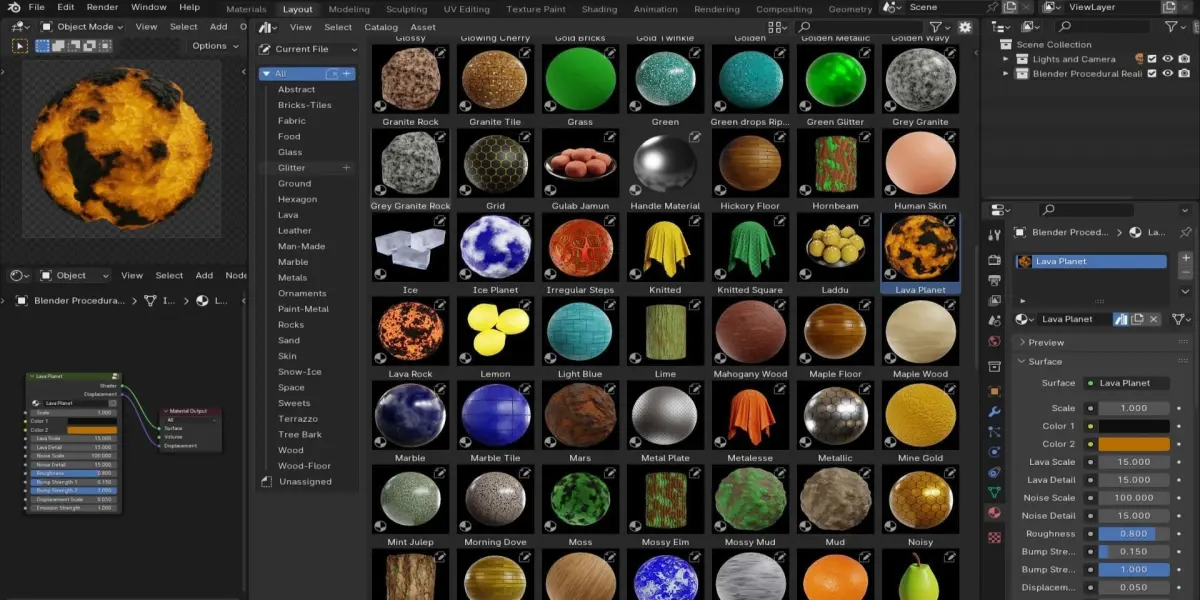Viewport: 1200px width, 600px height.
Task: Open the File menu
Action: [x=37, y=8]
